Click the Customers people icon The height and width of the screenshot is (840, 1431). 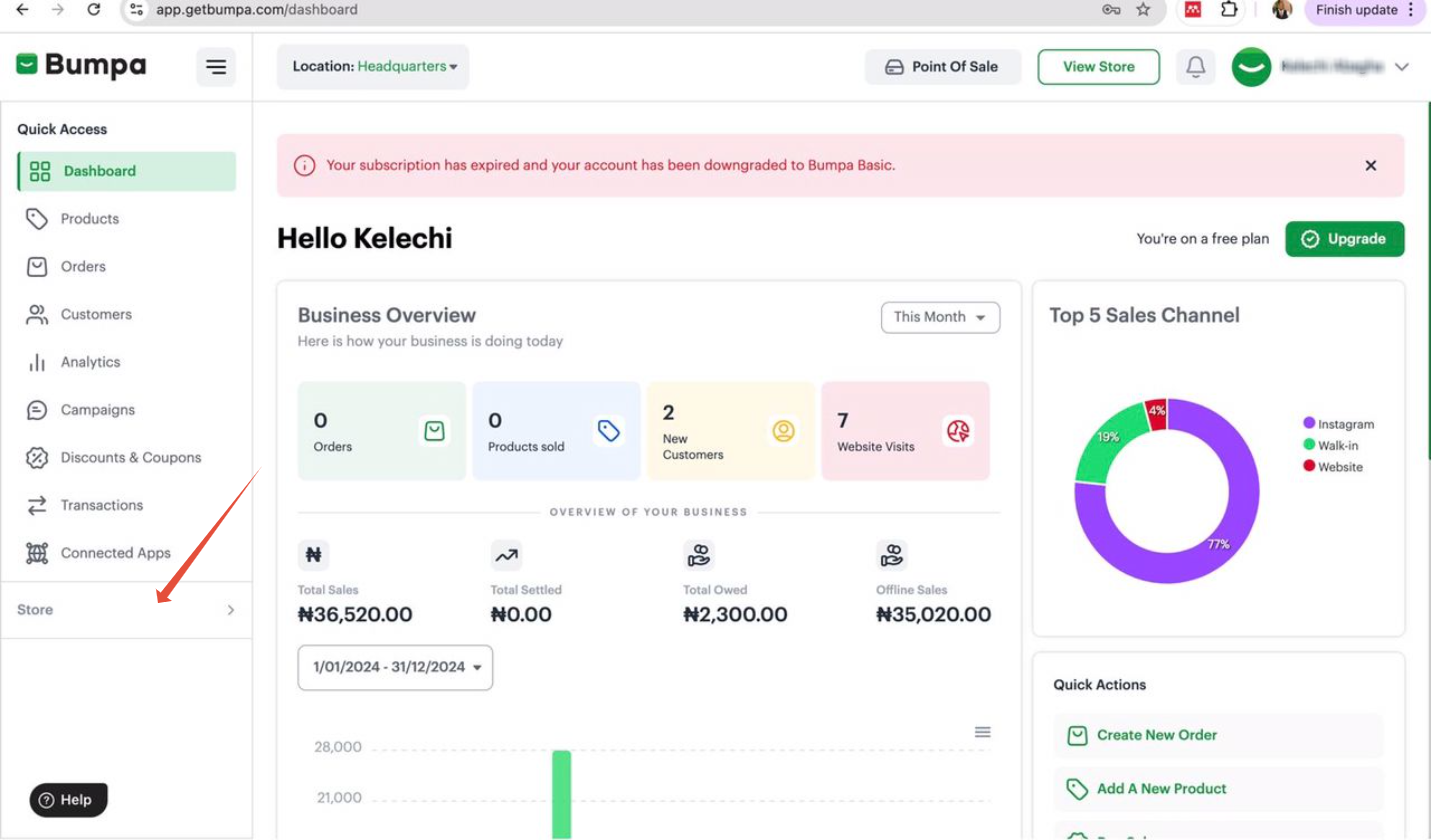click(37, 315)
